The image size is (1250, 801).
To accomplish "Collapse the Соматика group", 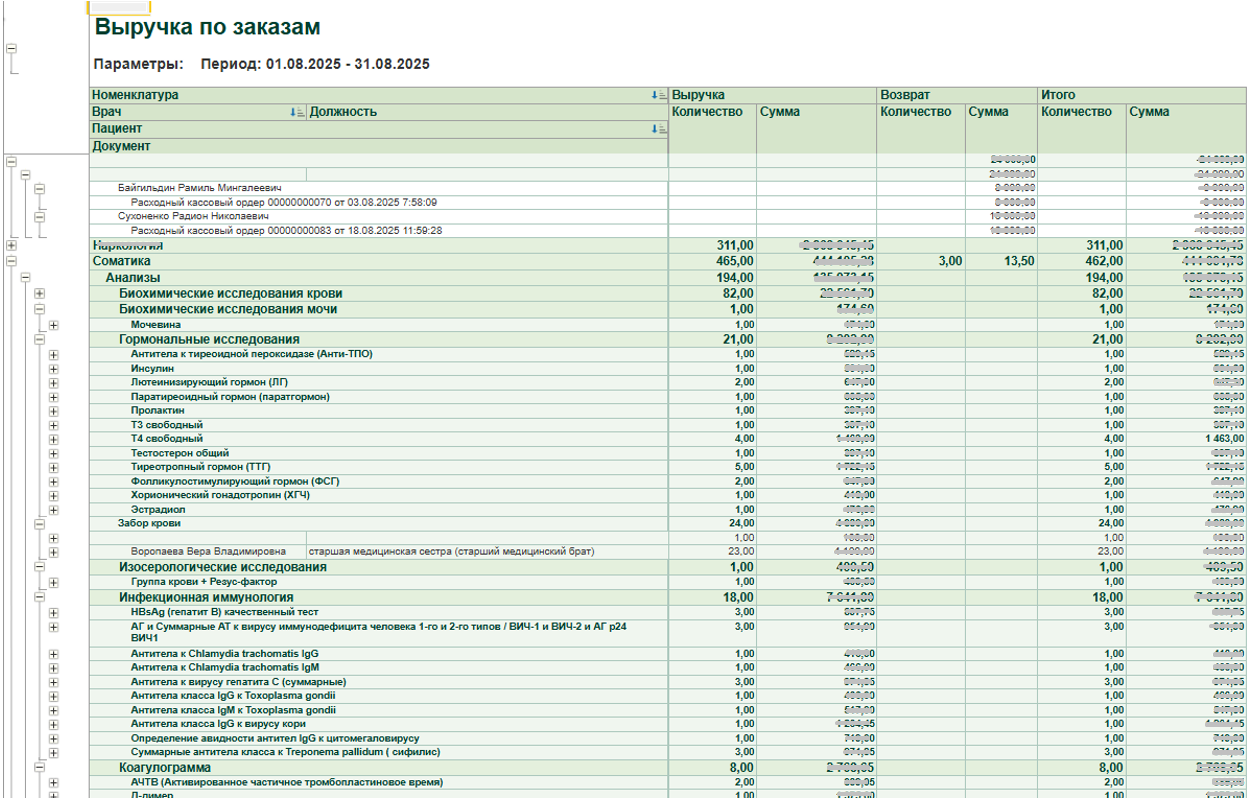I will pos(11,261).
